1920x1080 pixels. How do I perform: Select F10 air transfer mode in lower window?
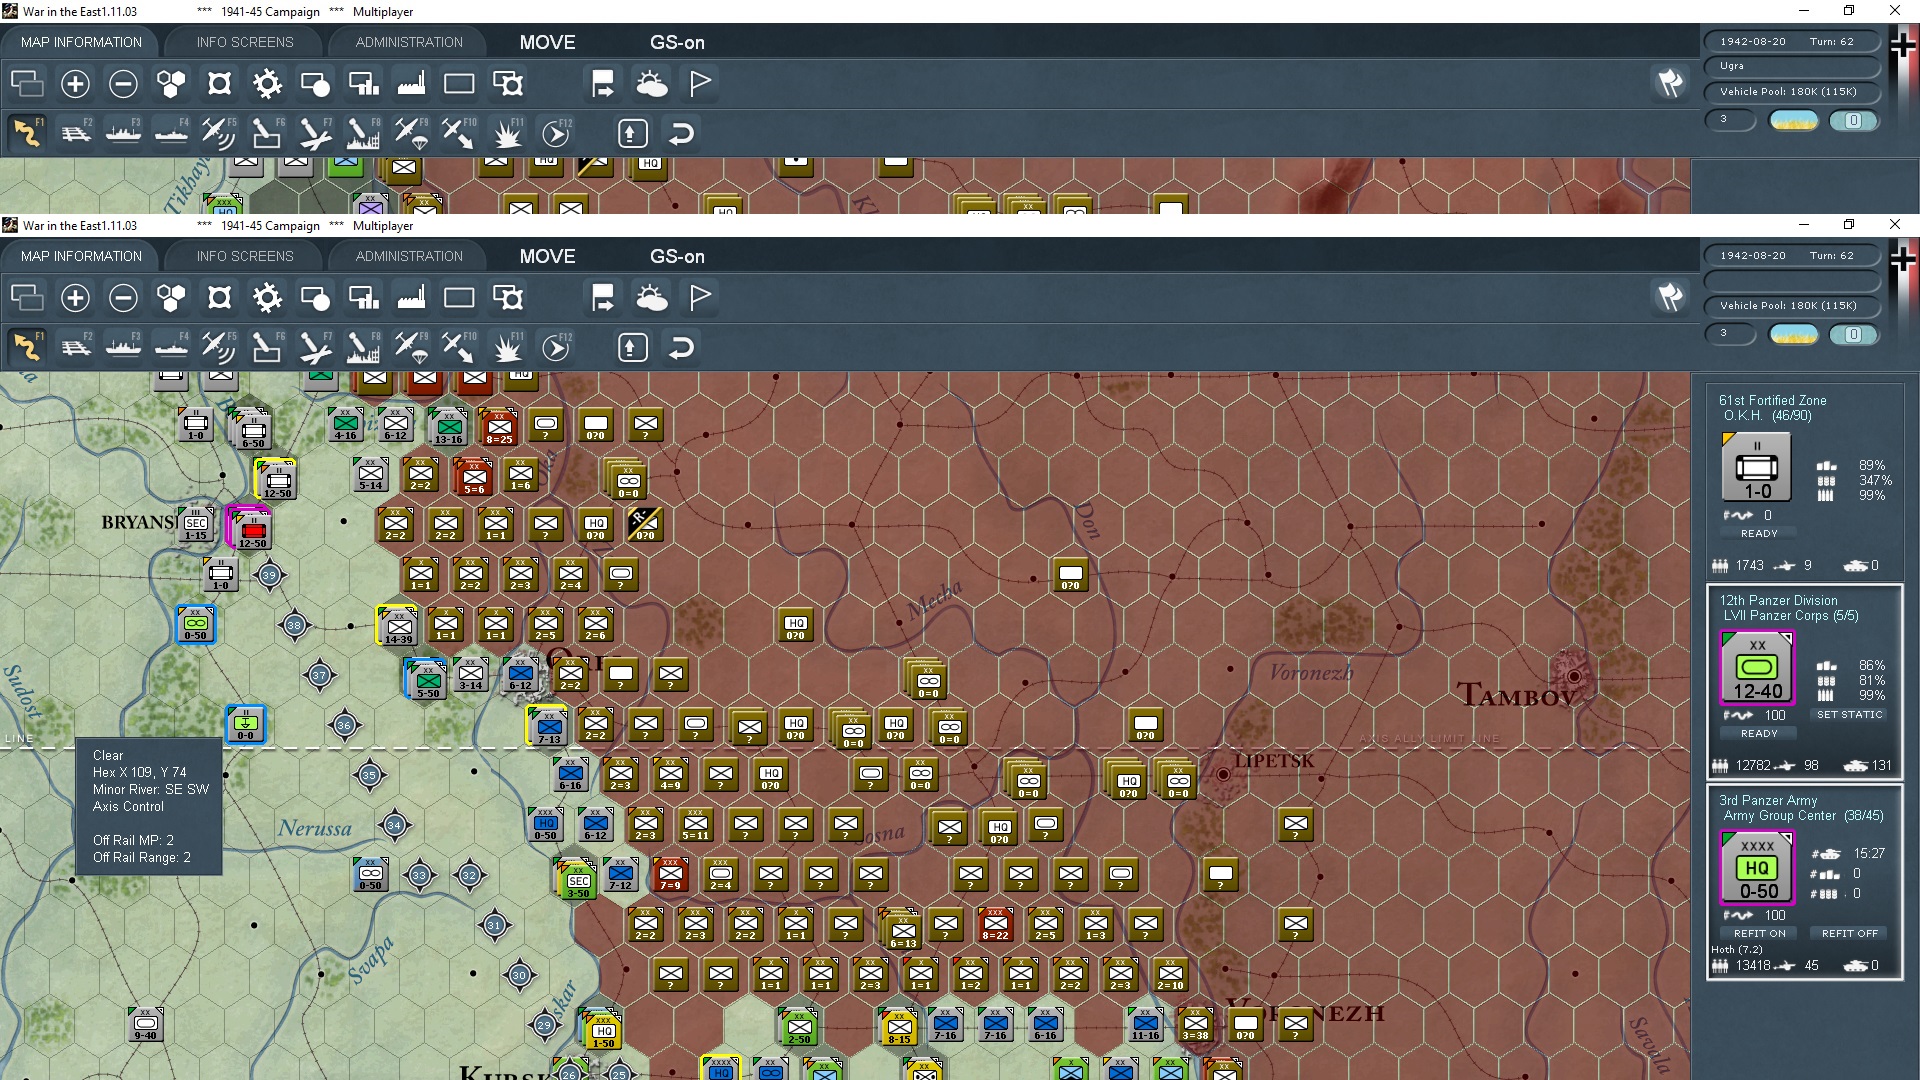click(x=459, y=348)
